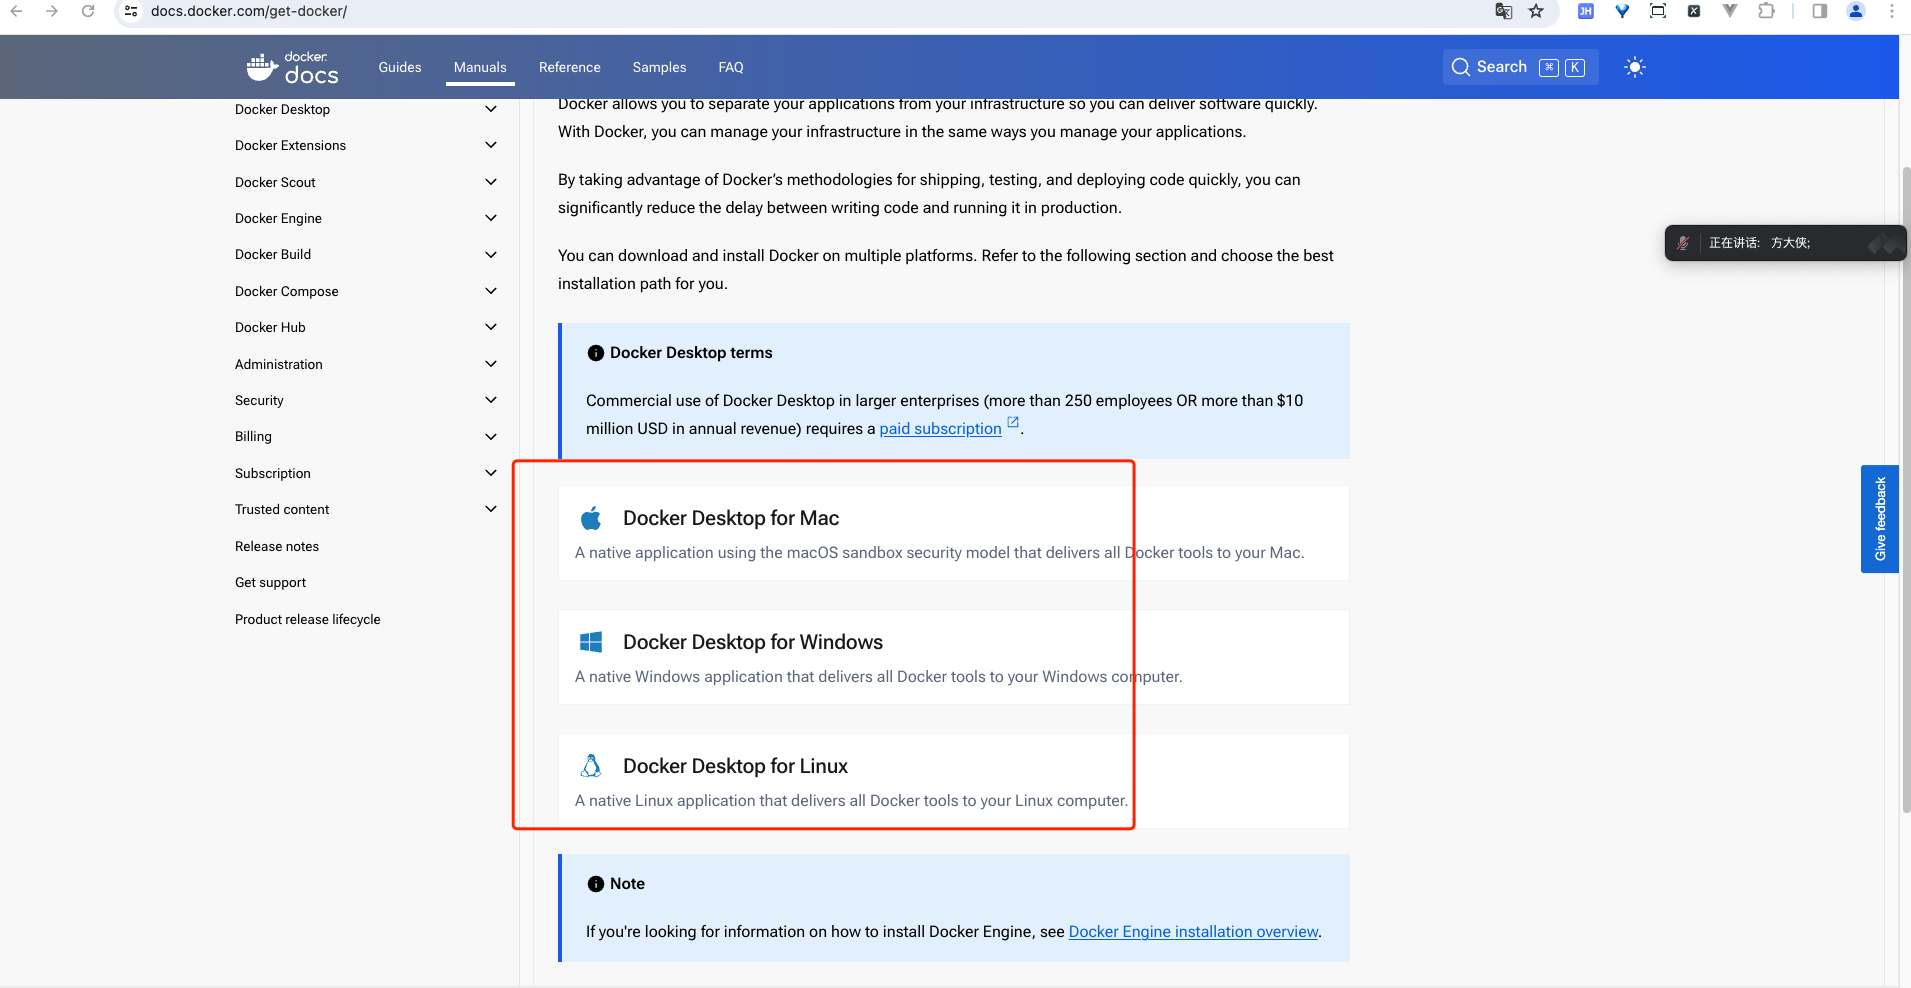1911x988 pixels.
Task: Open Release notes in sidebar
Action: tap(277, 546)
